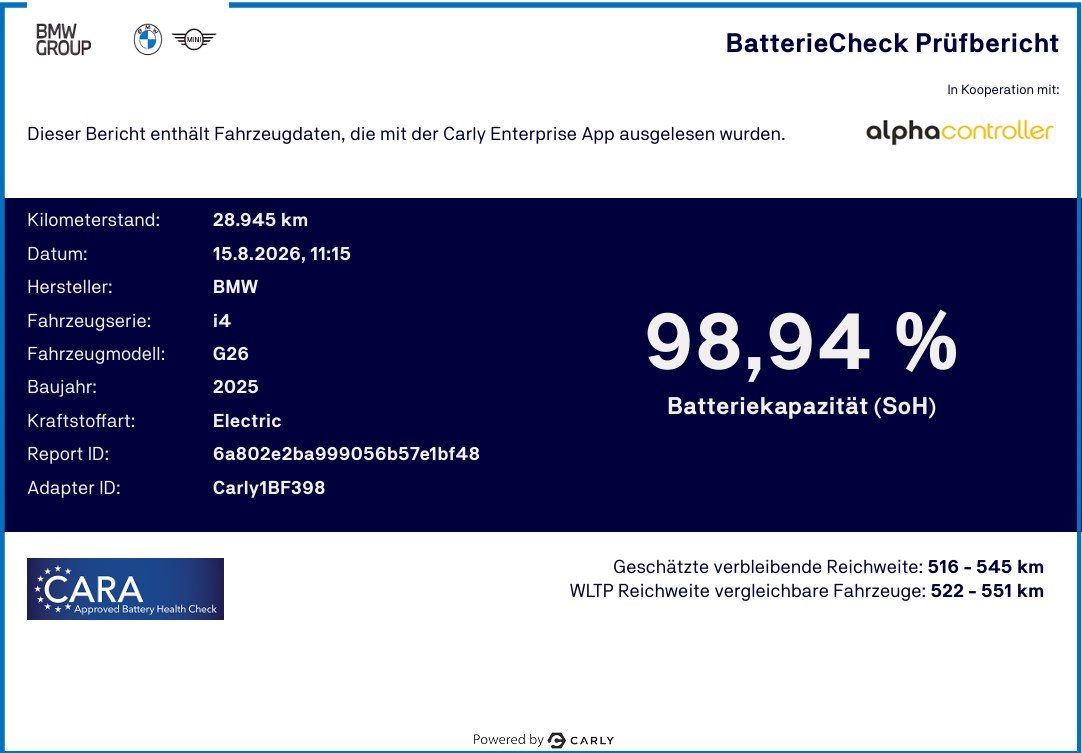Click the 'Powered by' text

pos(507,740)
